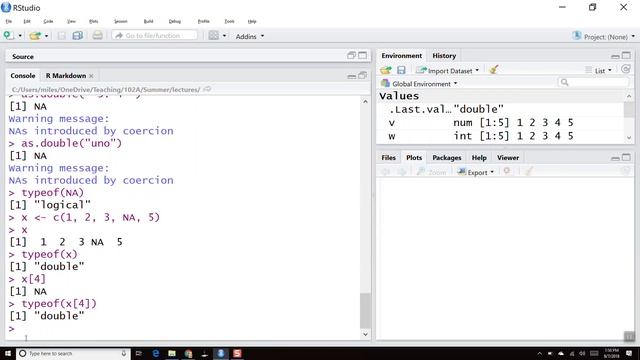Minimize the Environment pane

(x=615, y=56)
